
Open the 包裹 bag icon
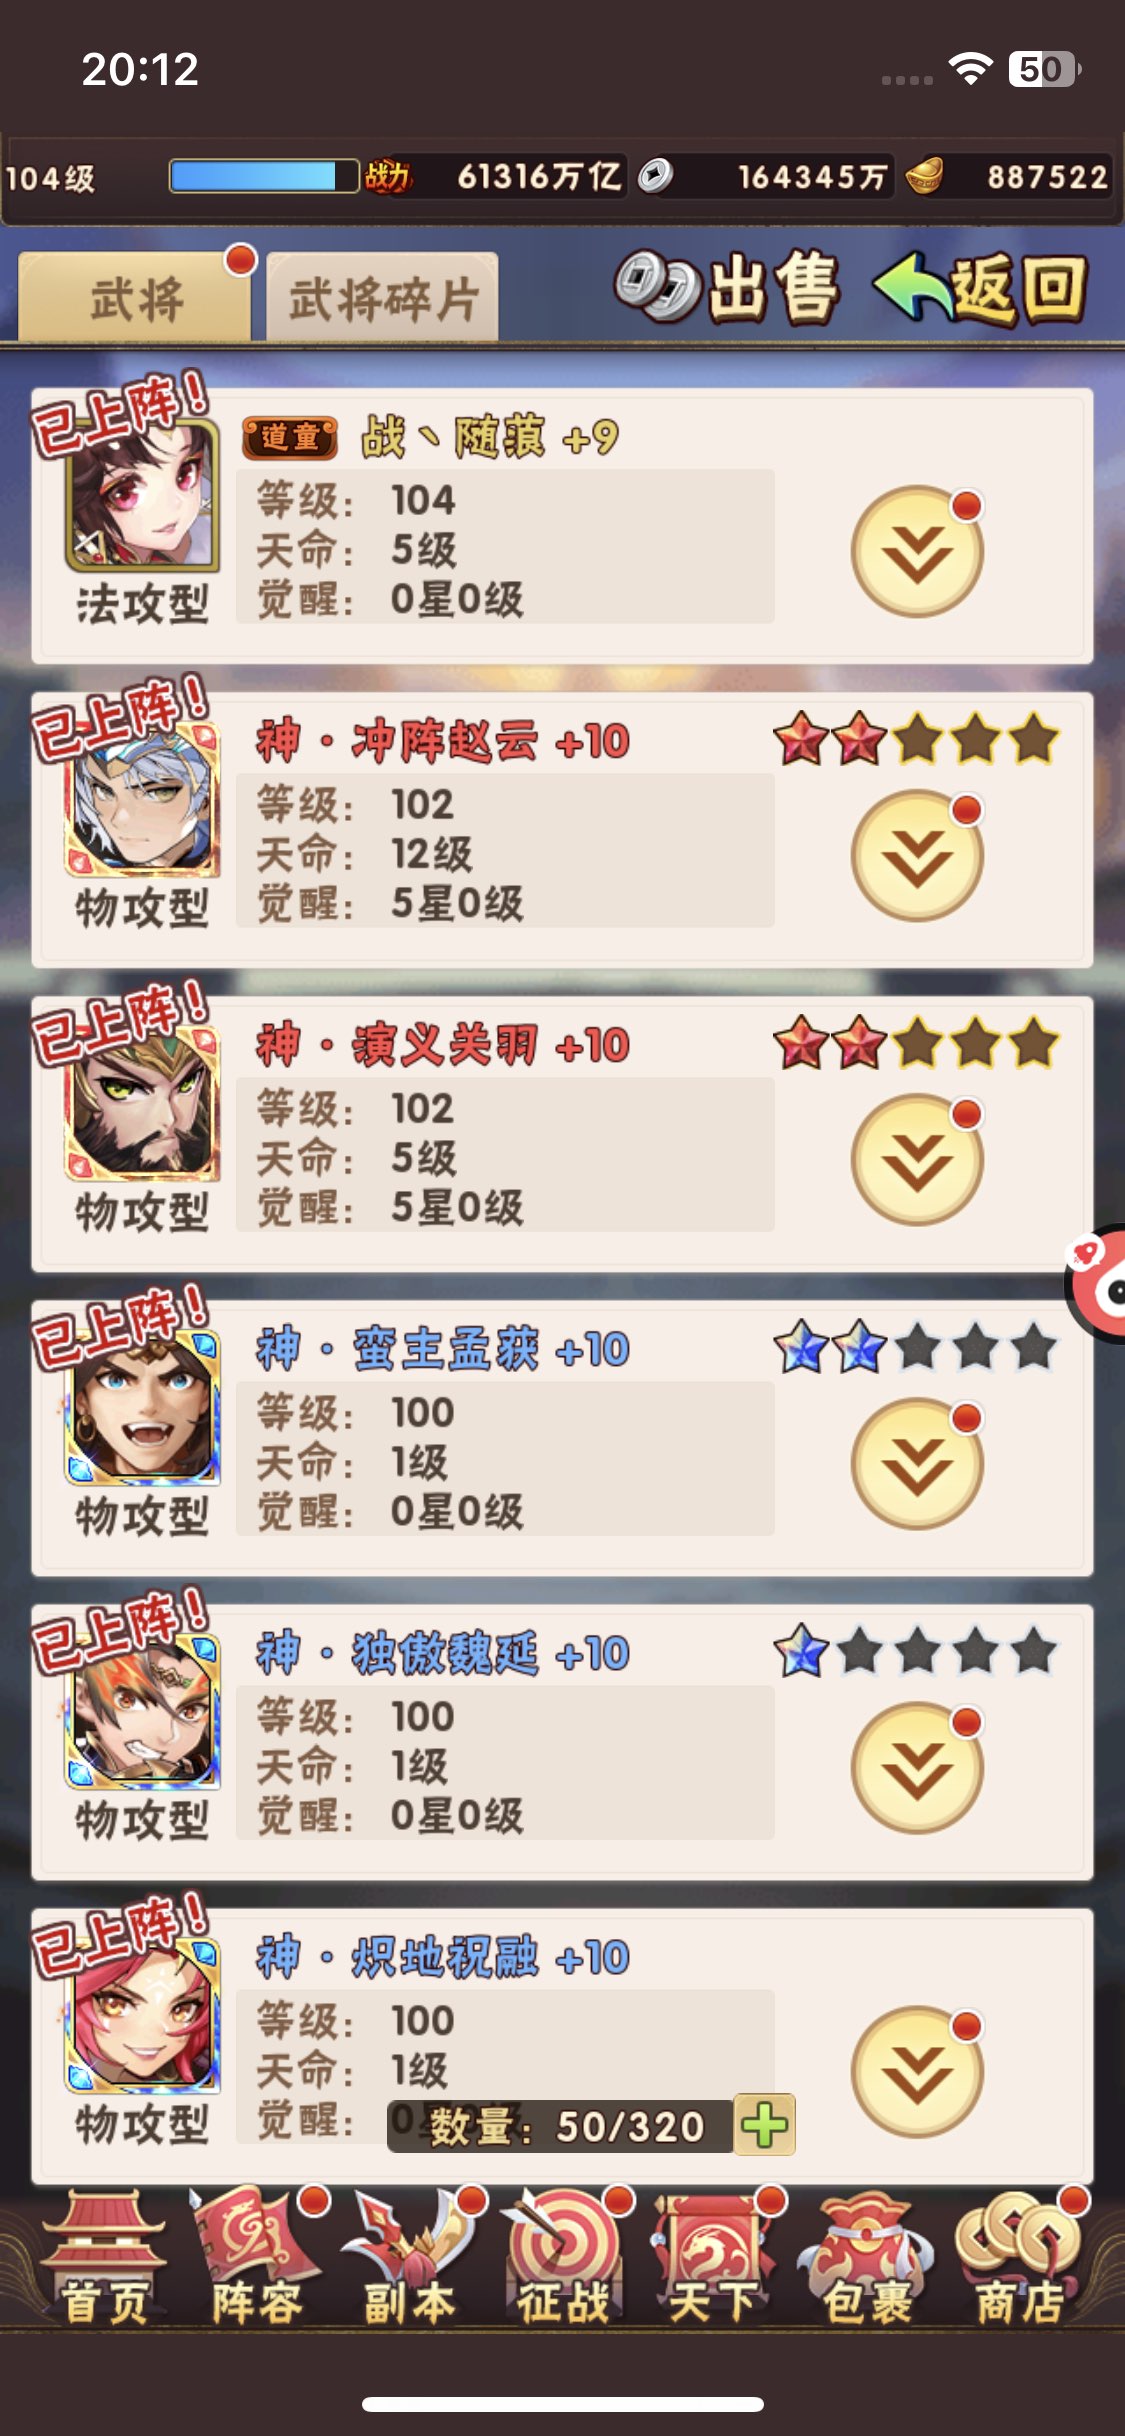click(867, 2259)
